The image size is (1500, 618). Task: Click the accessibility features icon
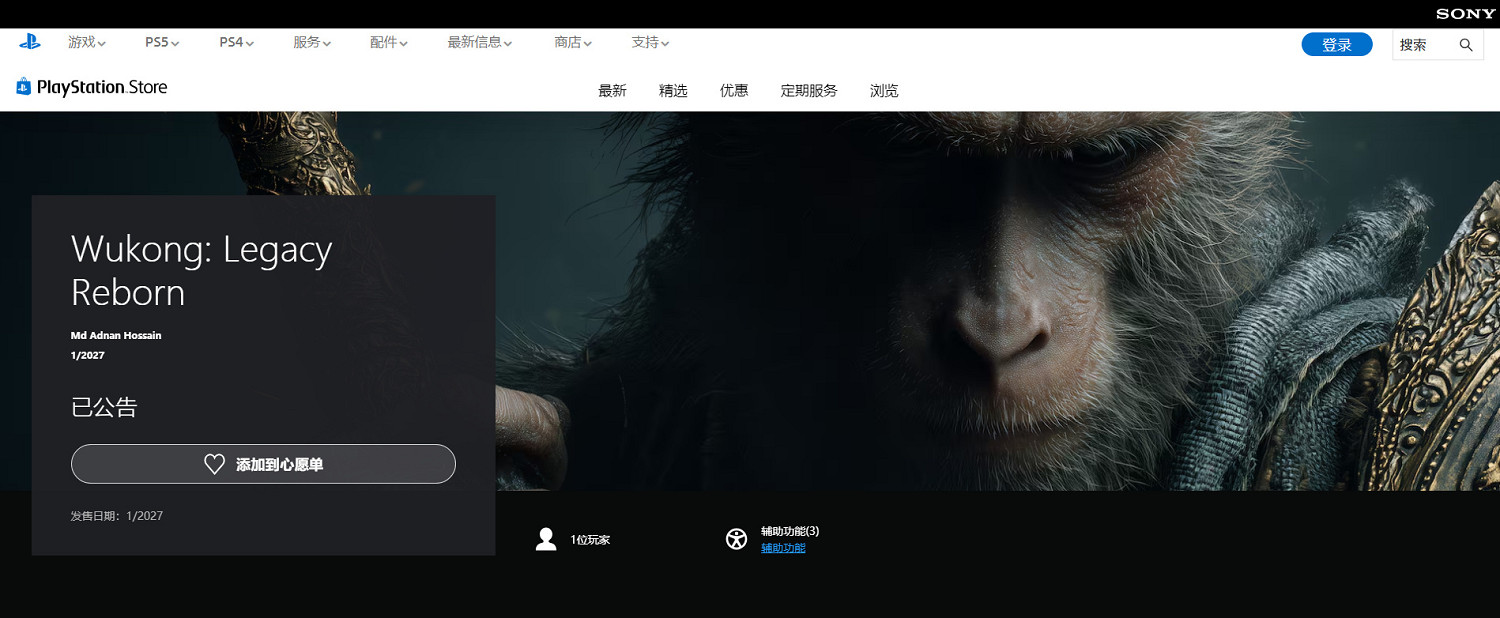coord(736,539)
